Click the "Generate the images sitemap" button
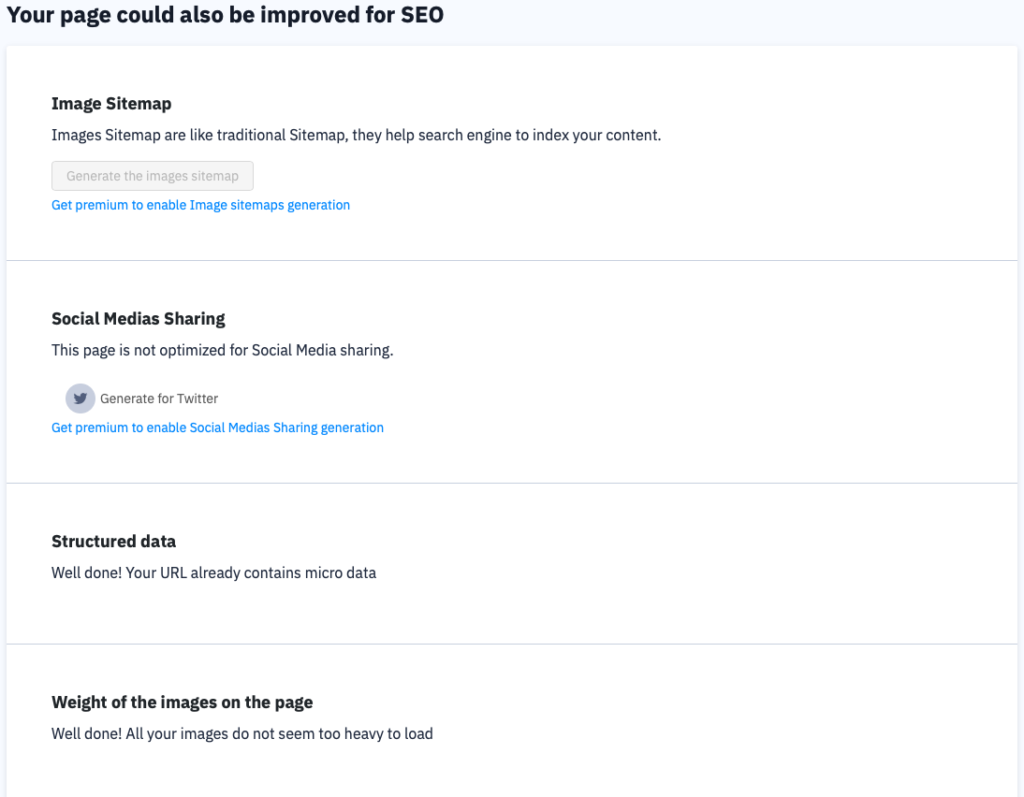 coord(152,175)
